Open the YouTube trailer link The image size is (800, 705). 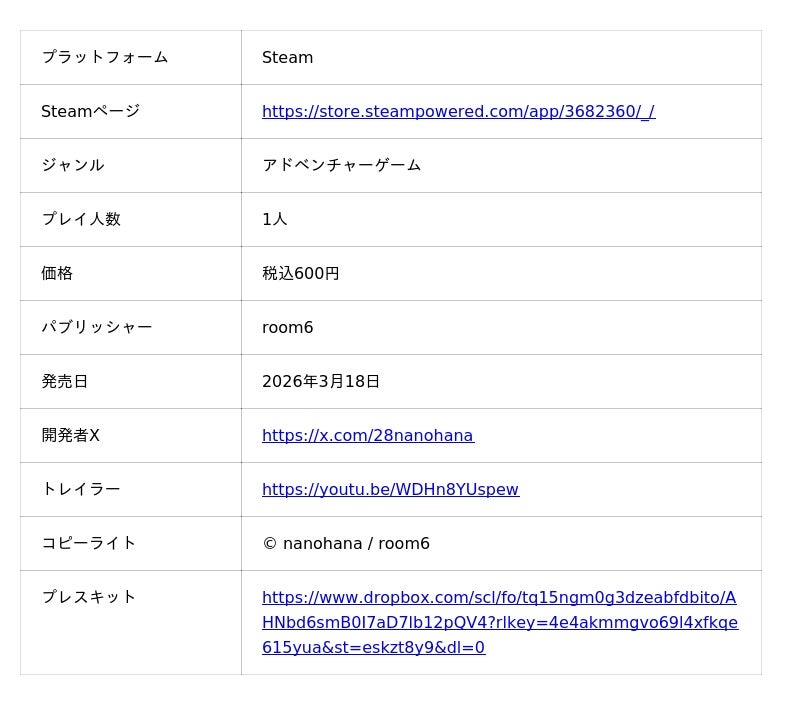[x=390, y=490]
